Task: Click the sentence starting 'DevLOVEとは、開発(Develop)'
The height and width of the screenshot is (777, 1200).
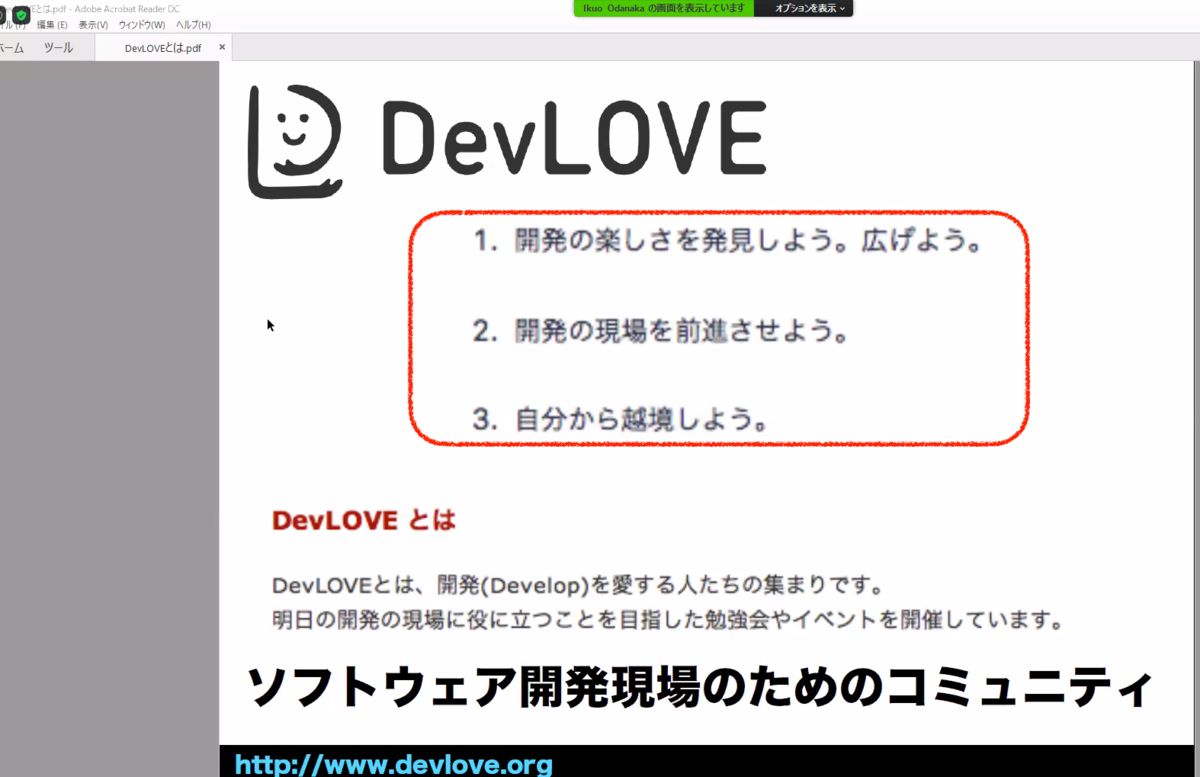Action: click(x=577, y=584)
